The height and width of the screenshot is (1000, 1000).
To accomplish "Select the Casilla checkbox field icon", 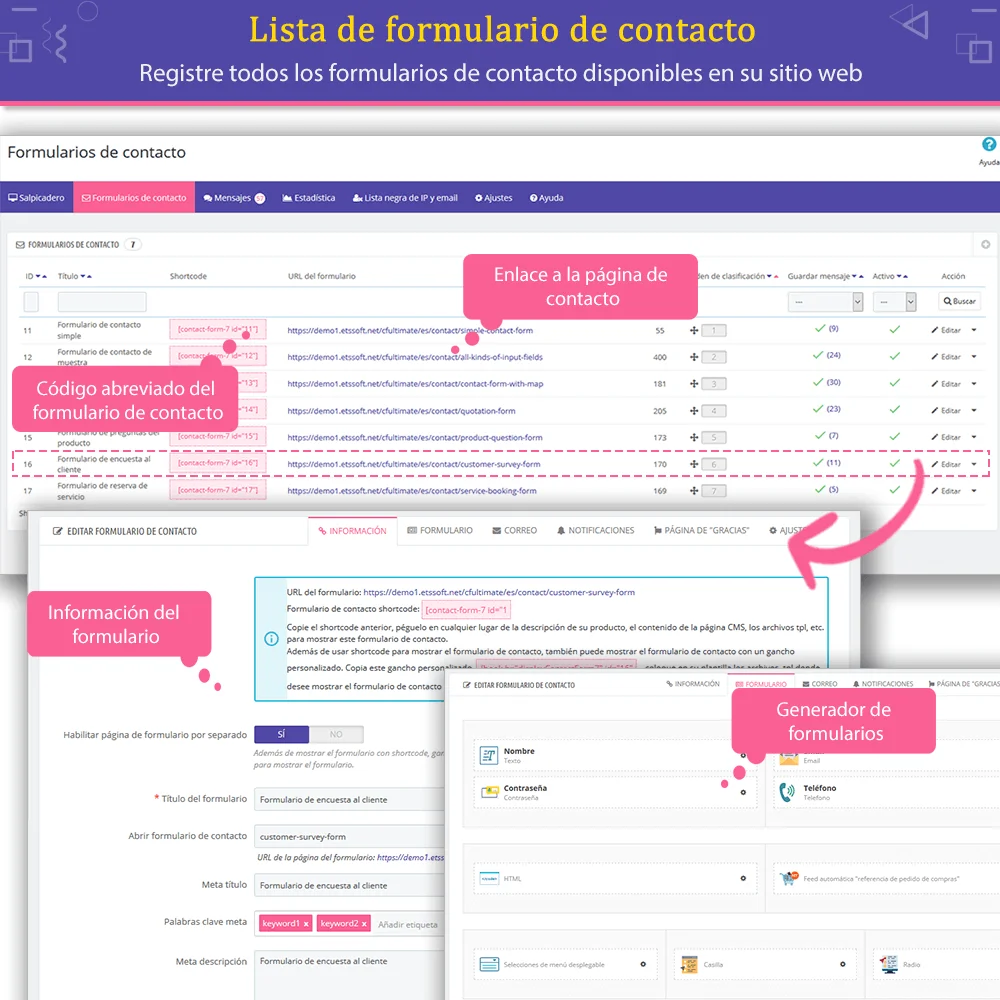I will [690, 964].
